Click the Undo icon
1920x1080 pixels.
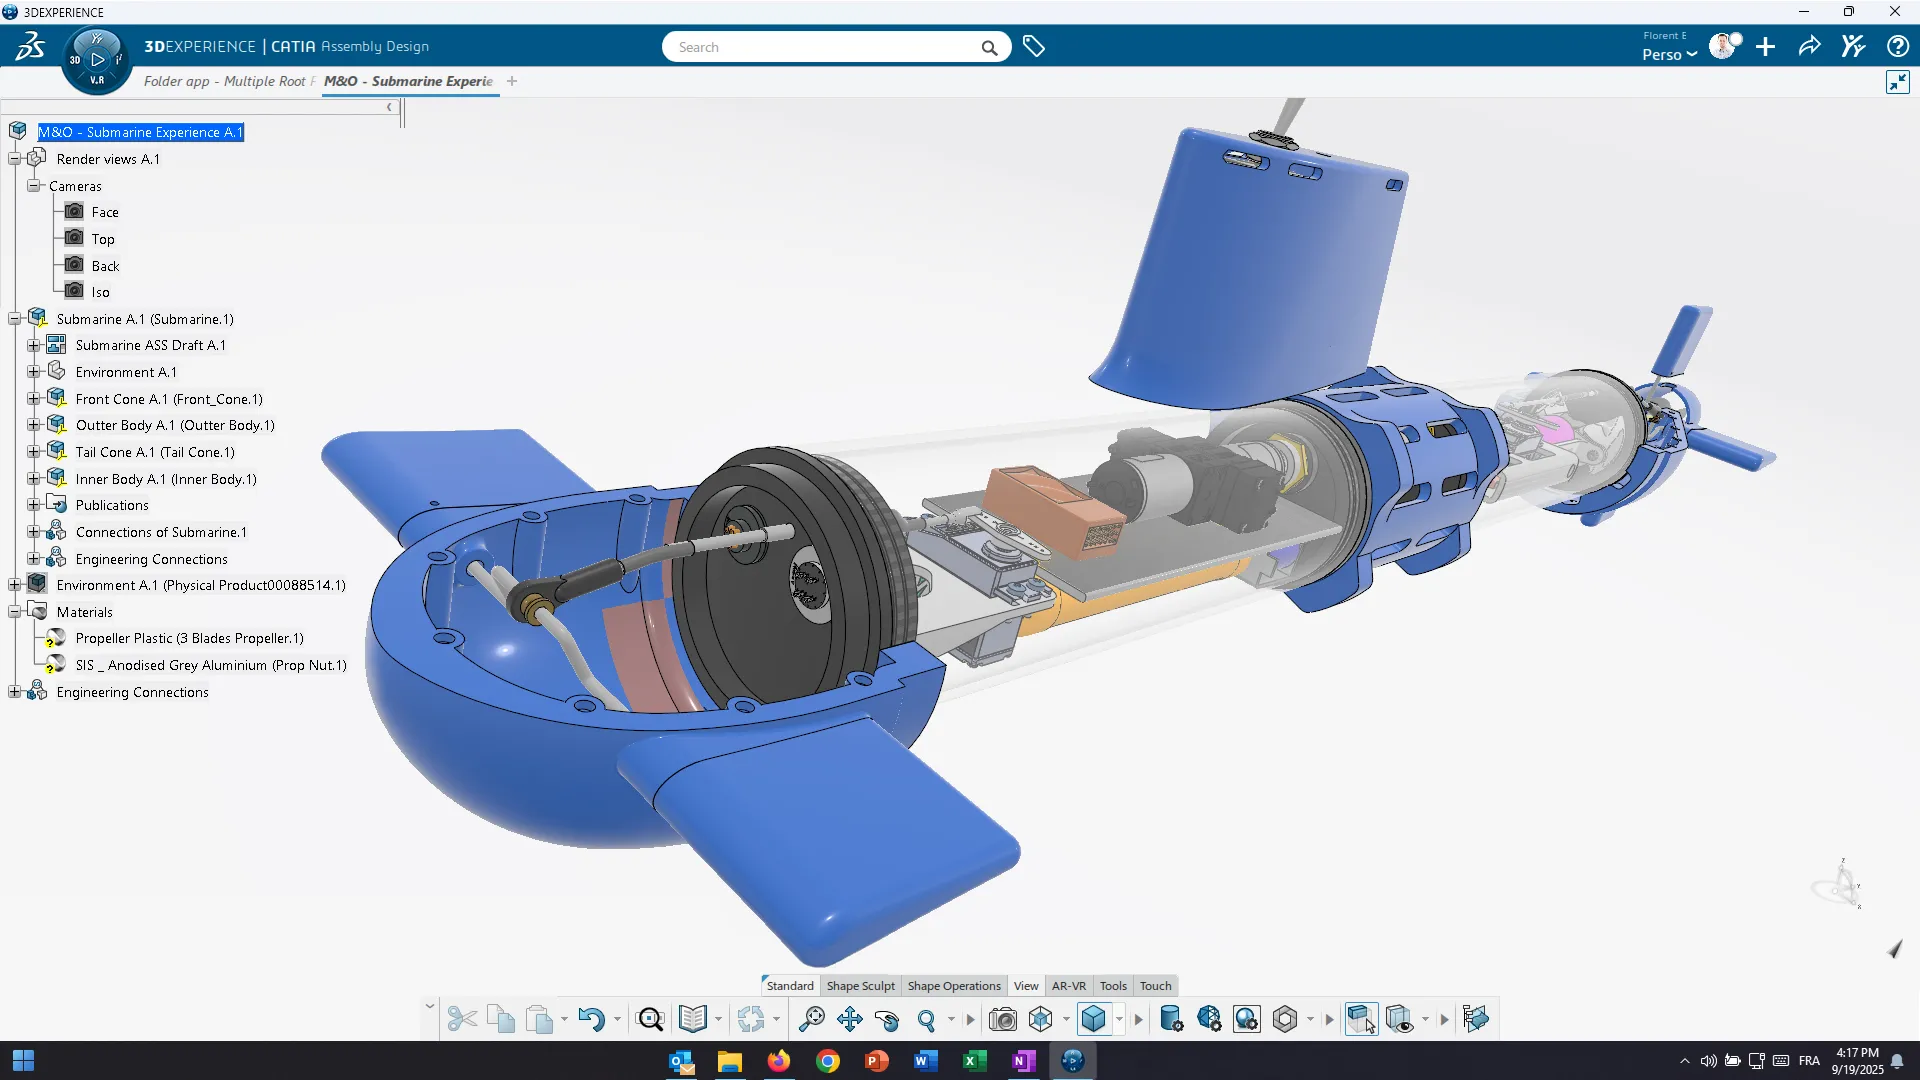coord(592,1018)
